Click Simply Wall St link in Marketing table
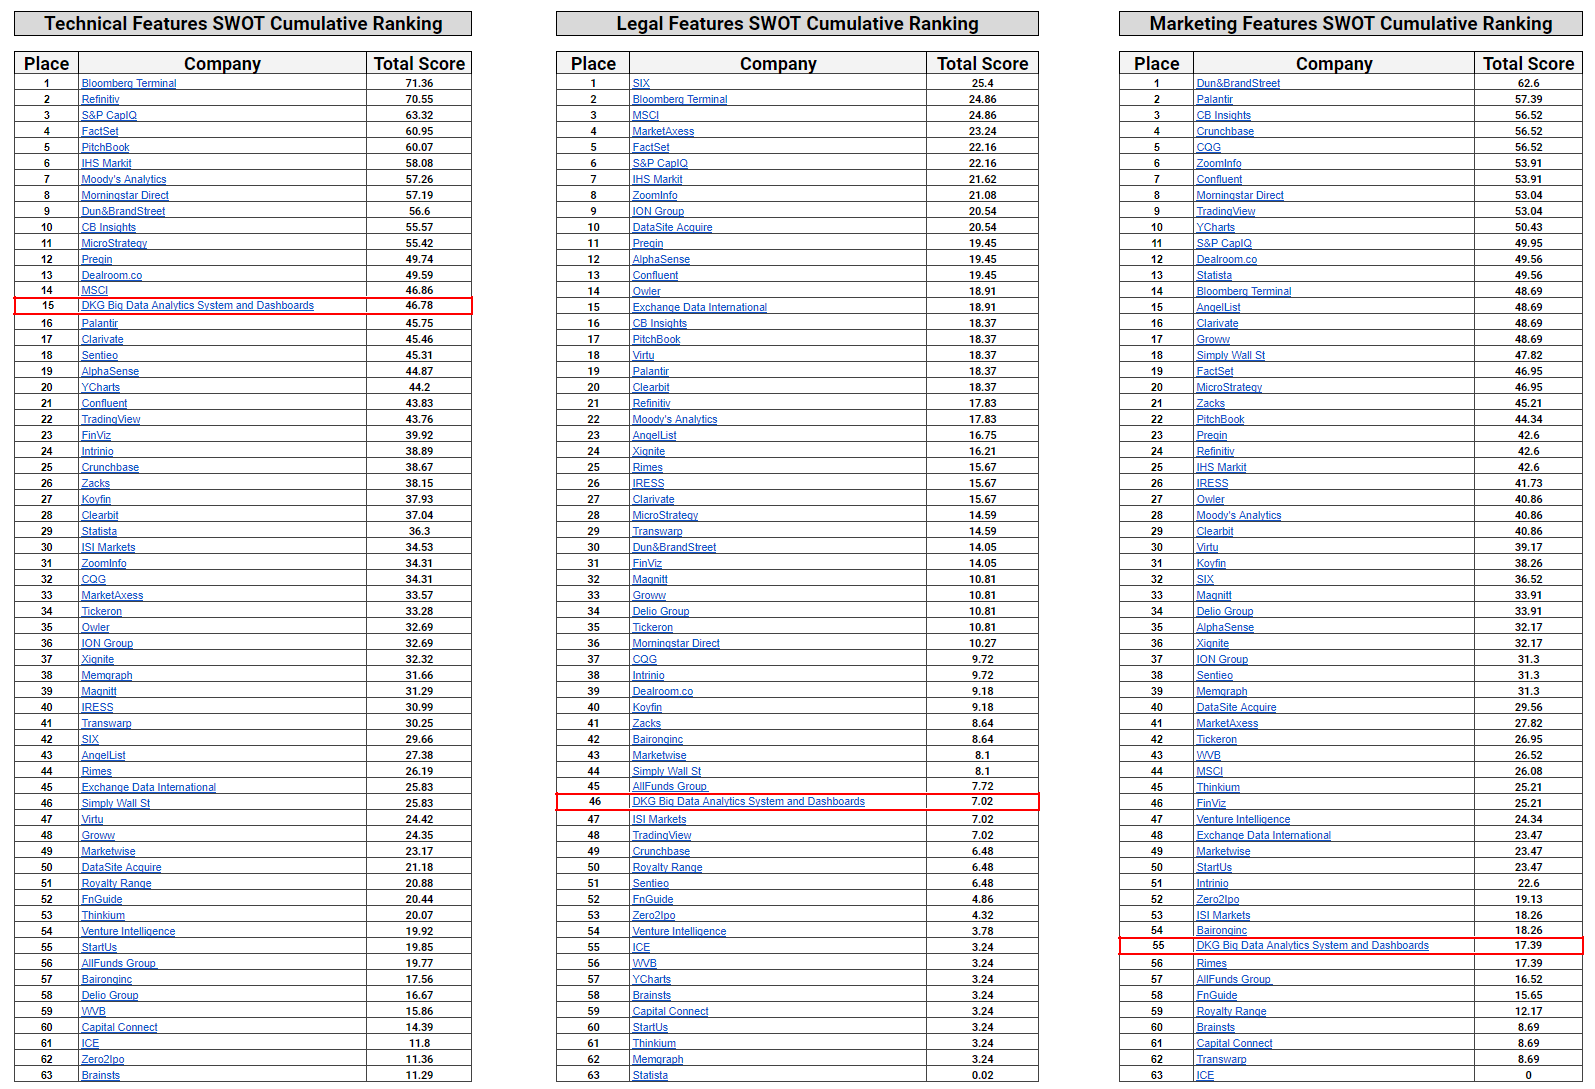Screen dimensions: 1595x1089 point(1230,356)
